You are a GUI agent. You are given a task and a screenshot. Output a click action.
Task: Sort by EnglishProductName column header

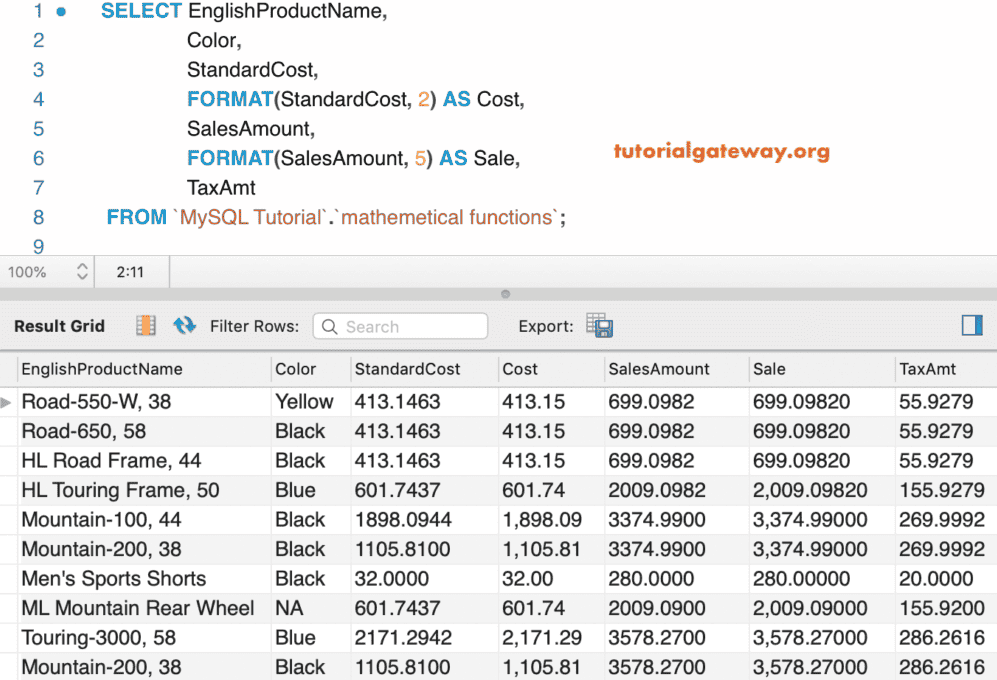(102, 369)
